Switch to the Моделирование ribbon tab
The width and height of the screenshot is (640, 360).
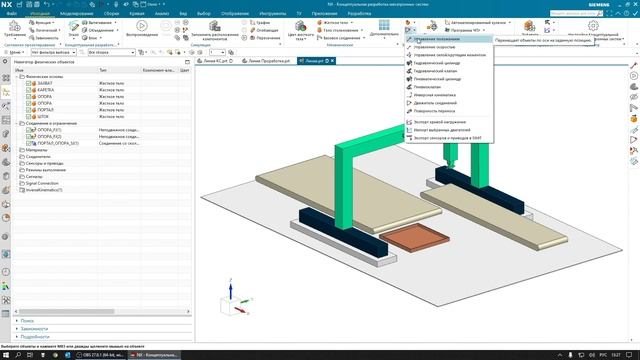[x=76, y=13]
